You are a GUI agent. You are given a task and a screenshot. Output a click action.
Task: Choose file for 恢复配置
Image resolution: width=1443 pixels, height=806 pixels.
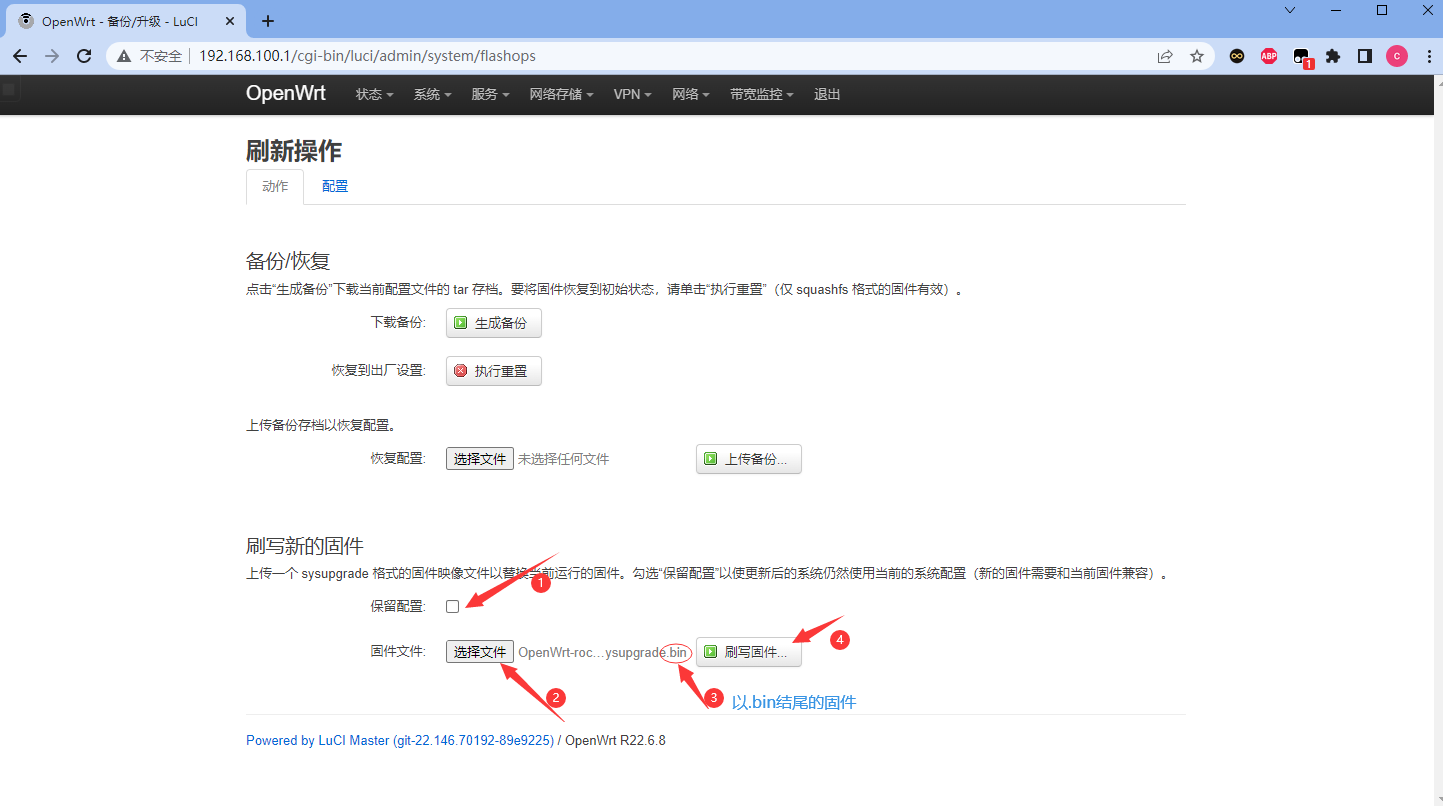[x=480, y=459]
